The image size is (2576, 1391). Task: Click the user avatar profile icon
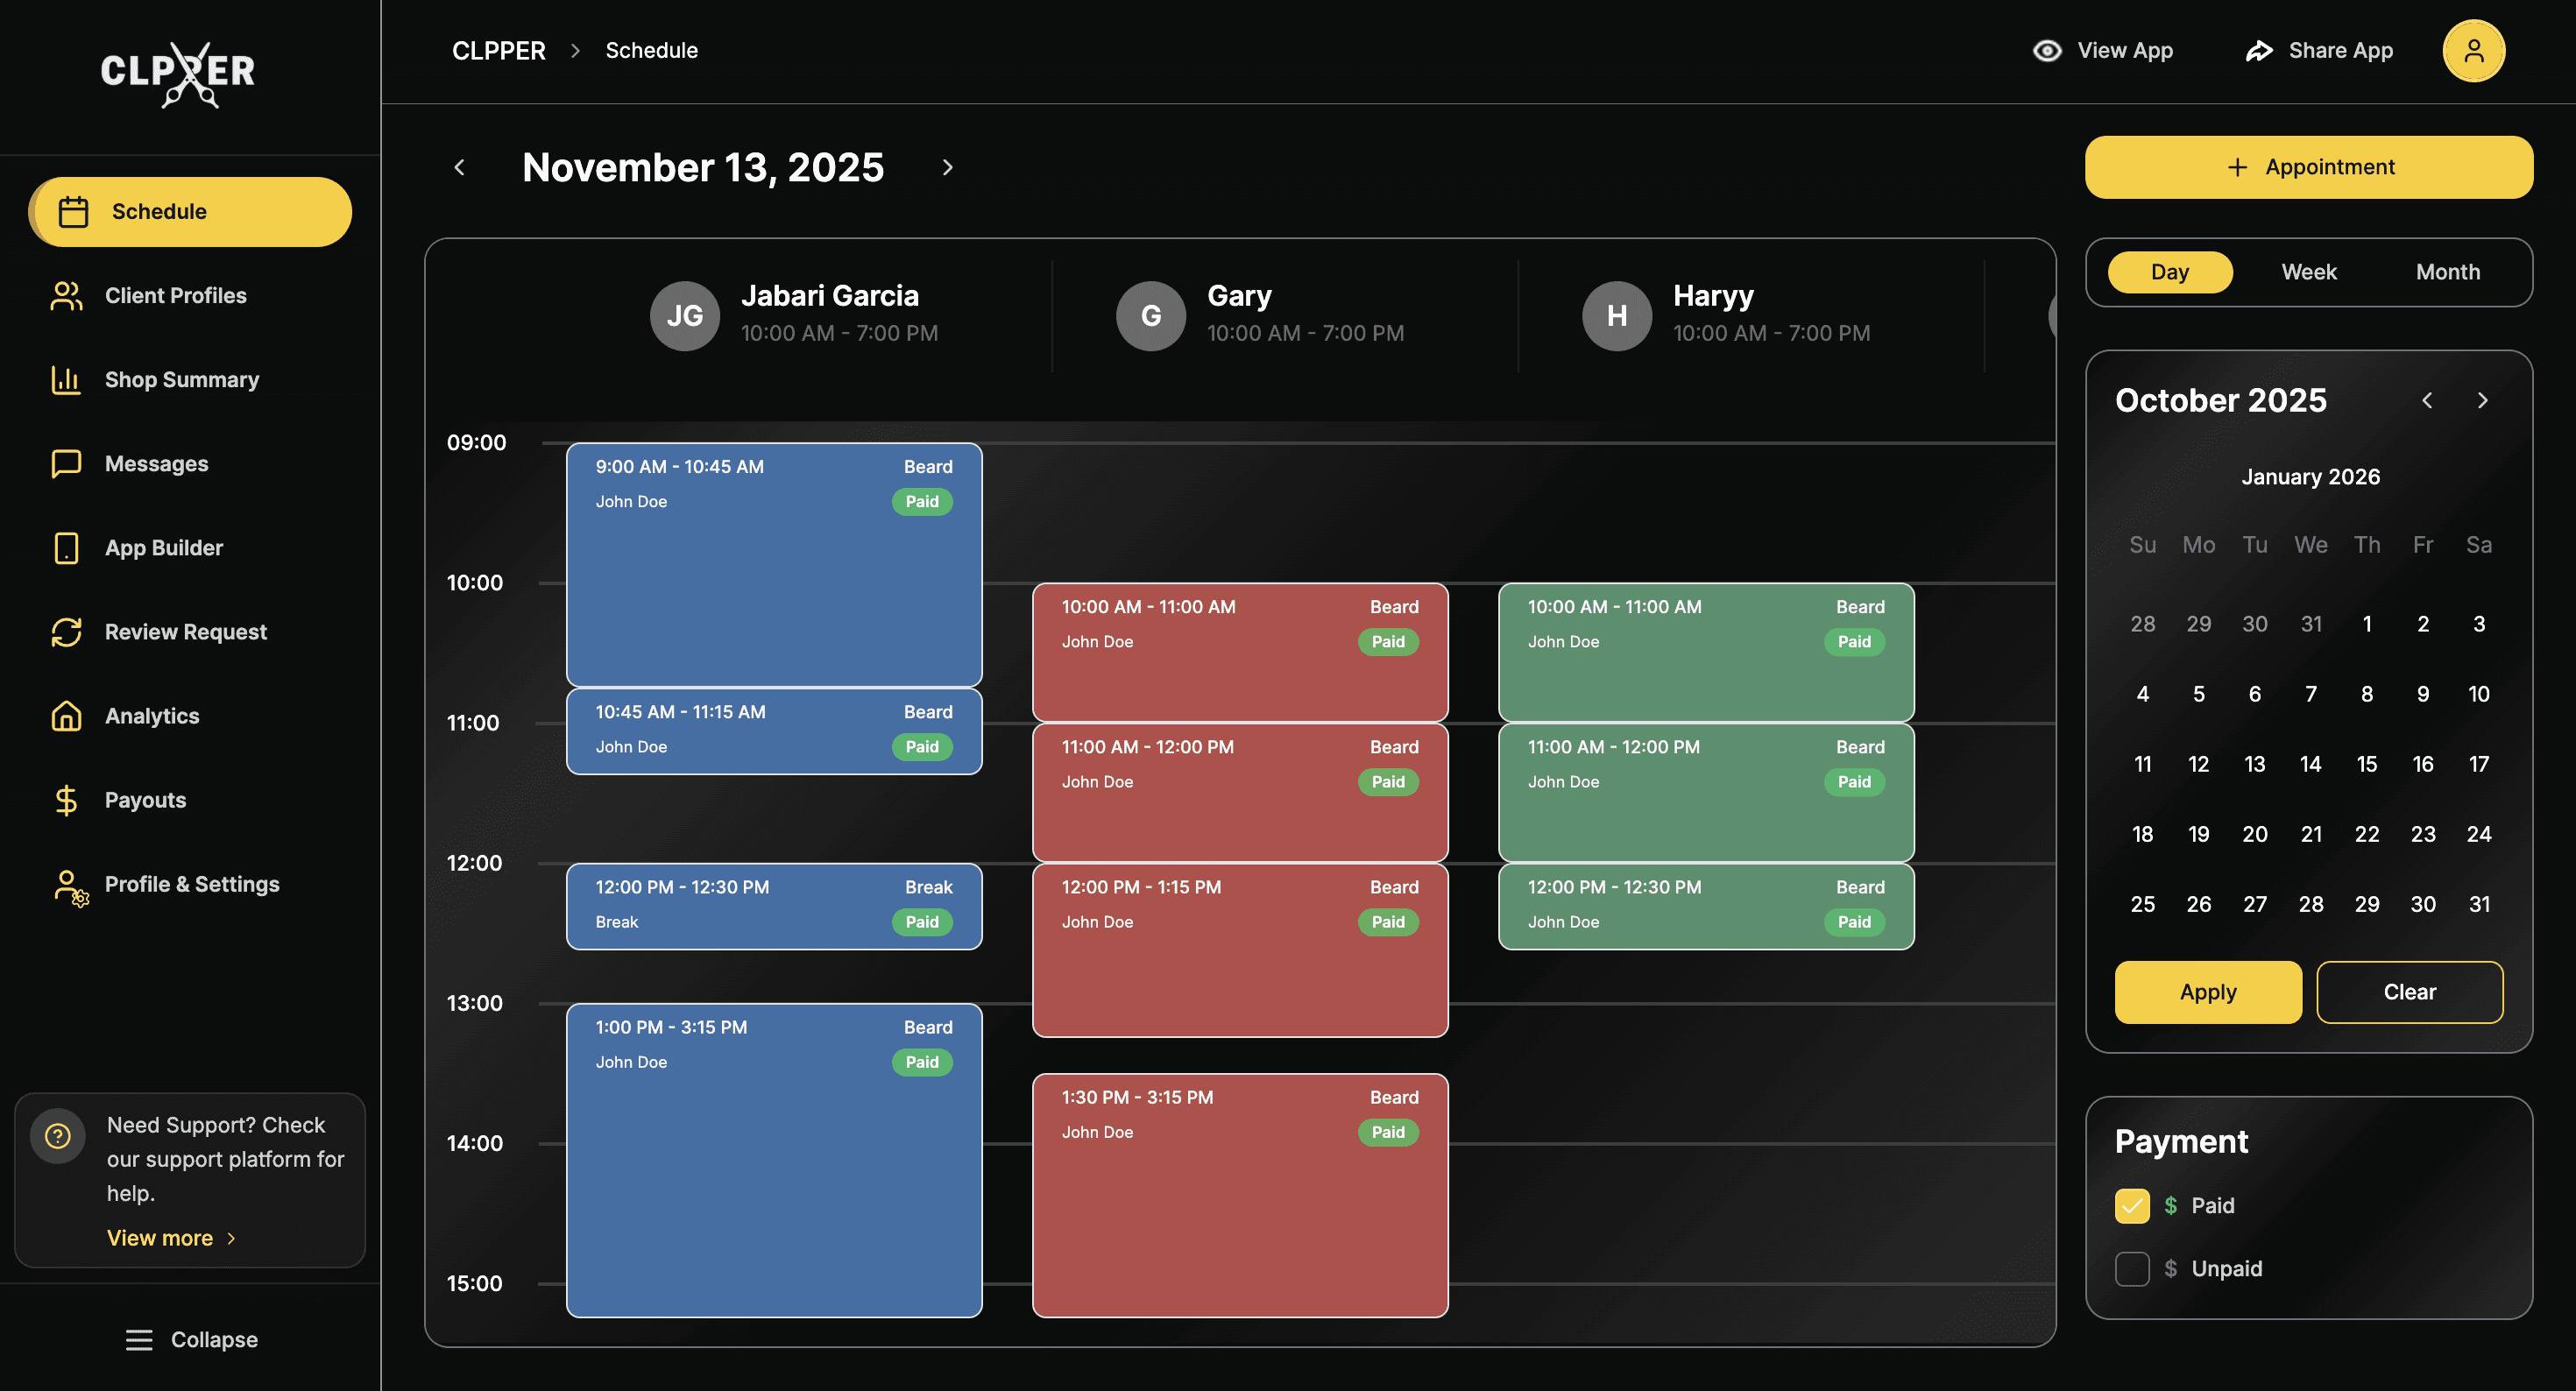2473,51
